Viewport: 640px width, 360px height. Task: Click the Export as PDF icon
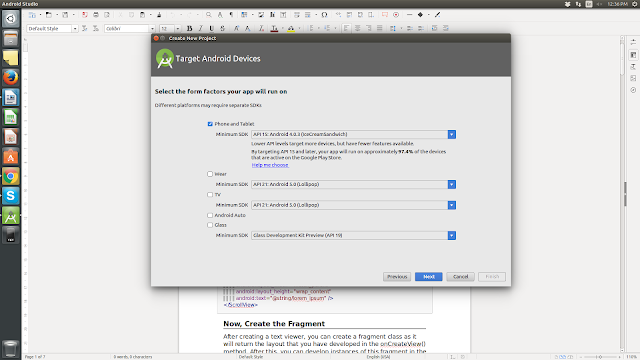(84, 15)
